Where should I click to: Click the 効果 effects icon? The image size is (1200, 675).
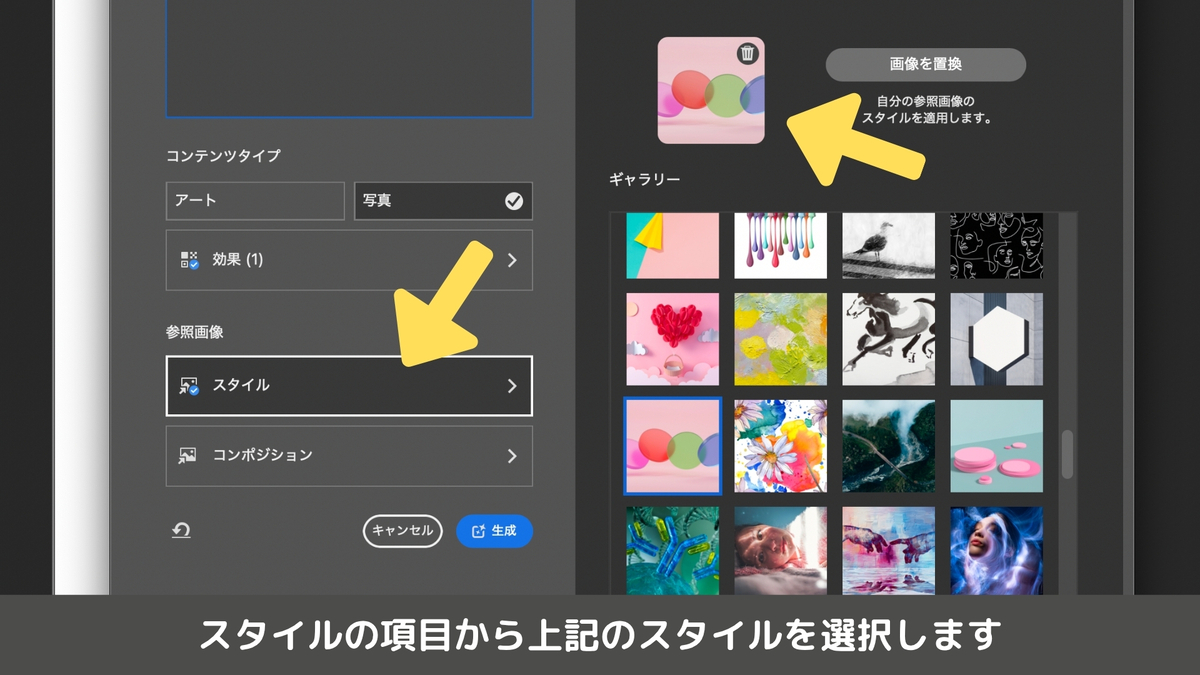point(189,260)
